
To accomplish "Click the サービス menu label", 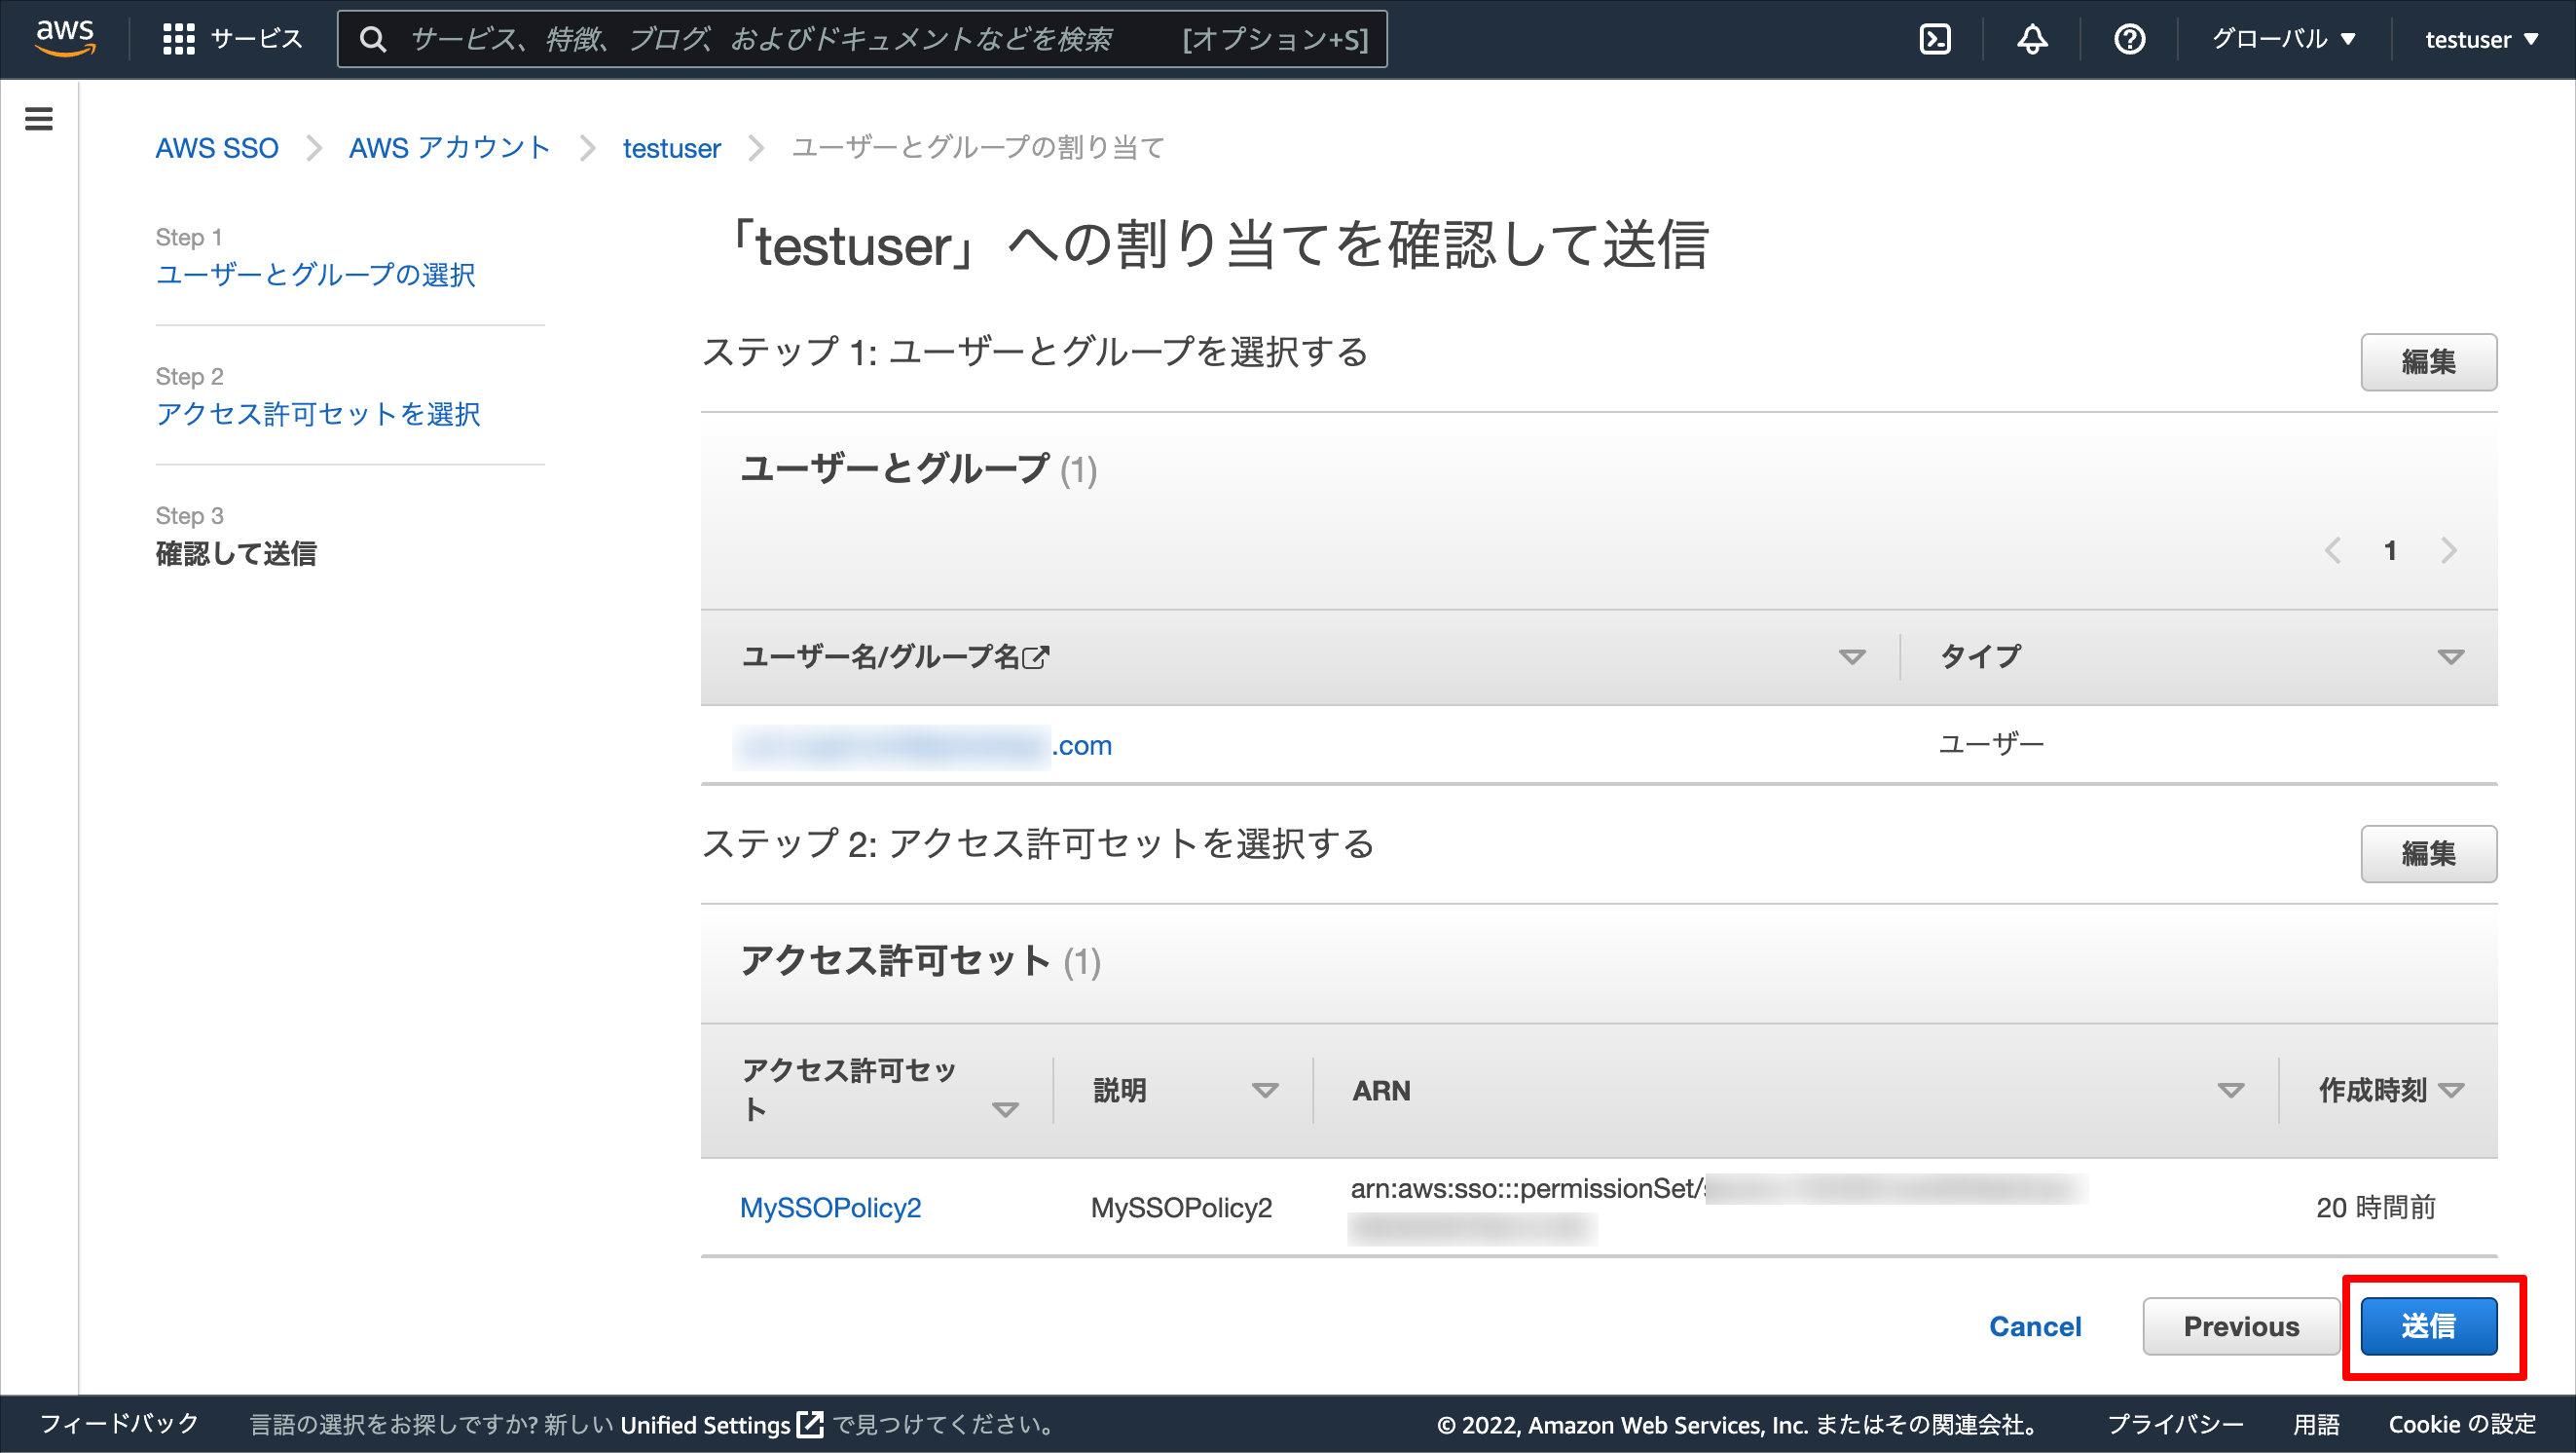I will 256,39.
